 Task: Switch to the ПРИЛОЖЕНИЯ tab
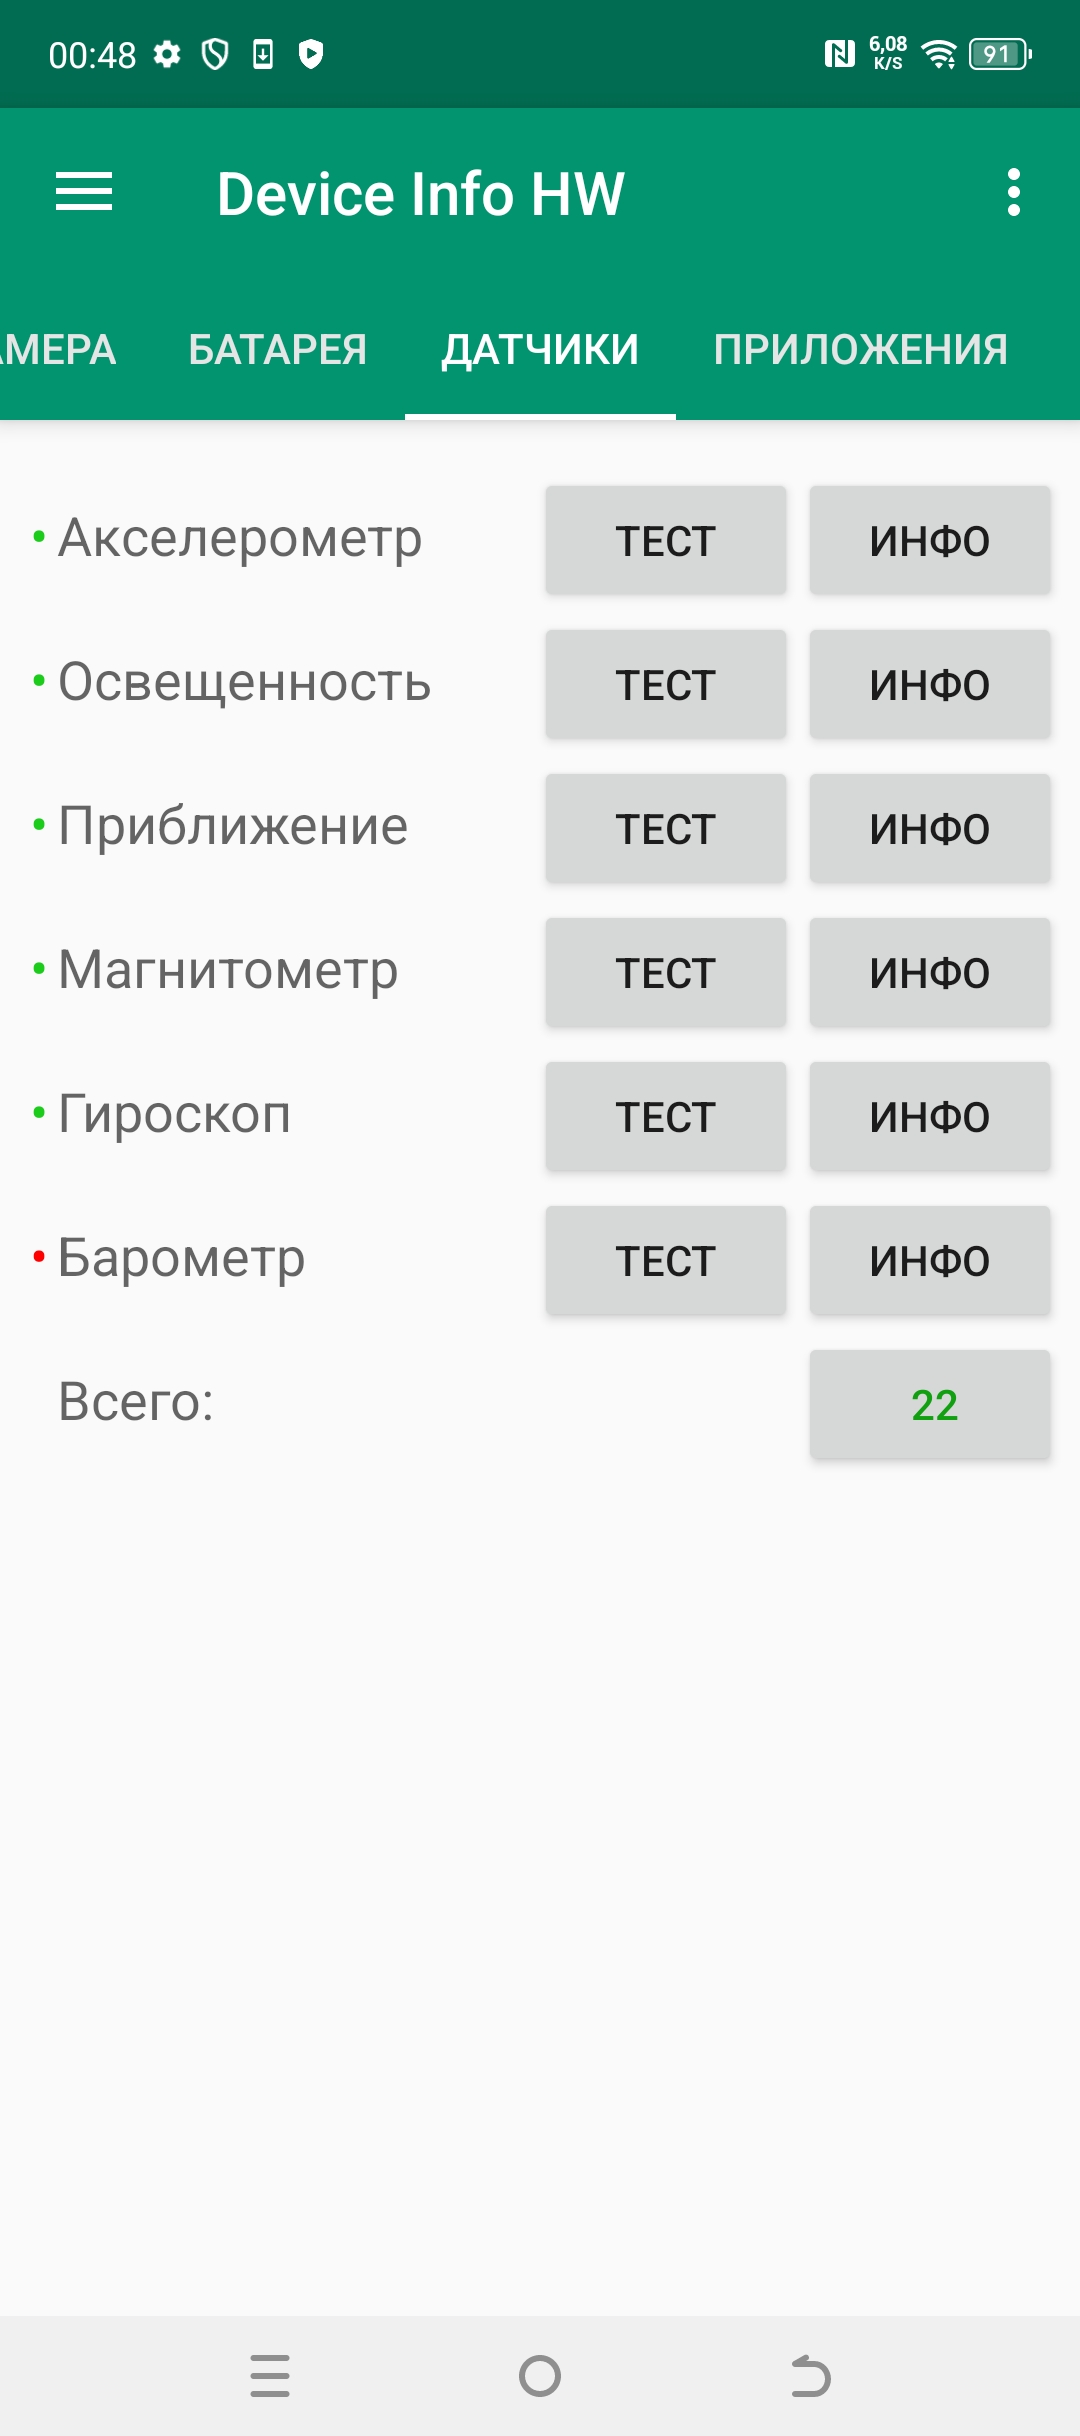pyautogui.click(x=860, y=350)
